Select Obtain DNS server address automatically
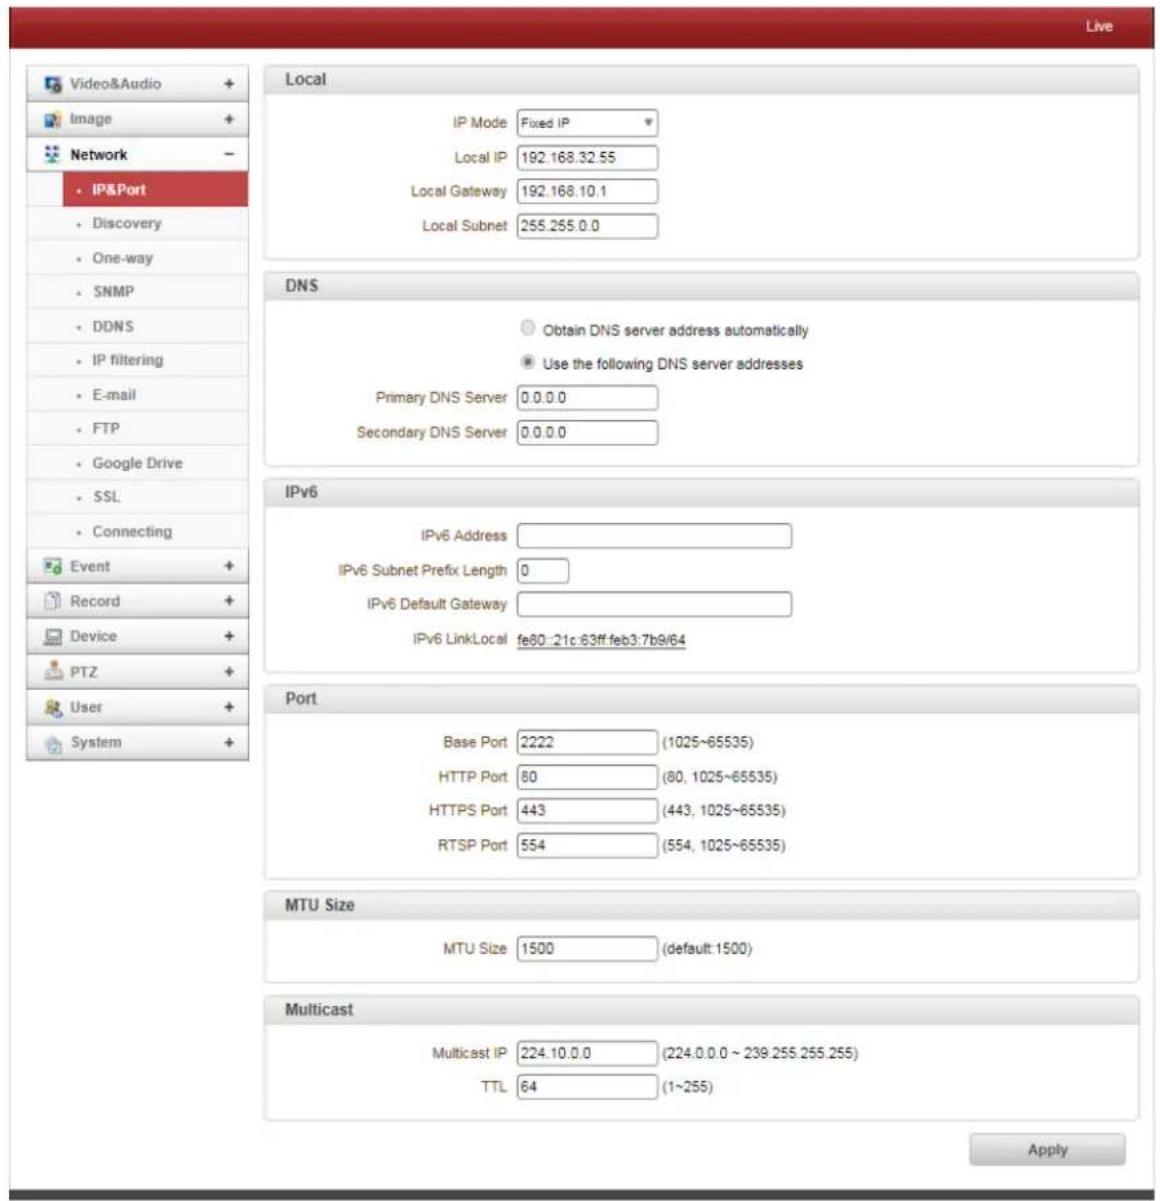The width and height of the screenshot is (1160, 1201). tap(528, 329)
